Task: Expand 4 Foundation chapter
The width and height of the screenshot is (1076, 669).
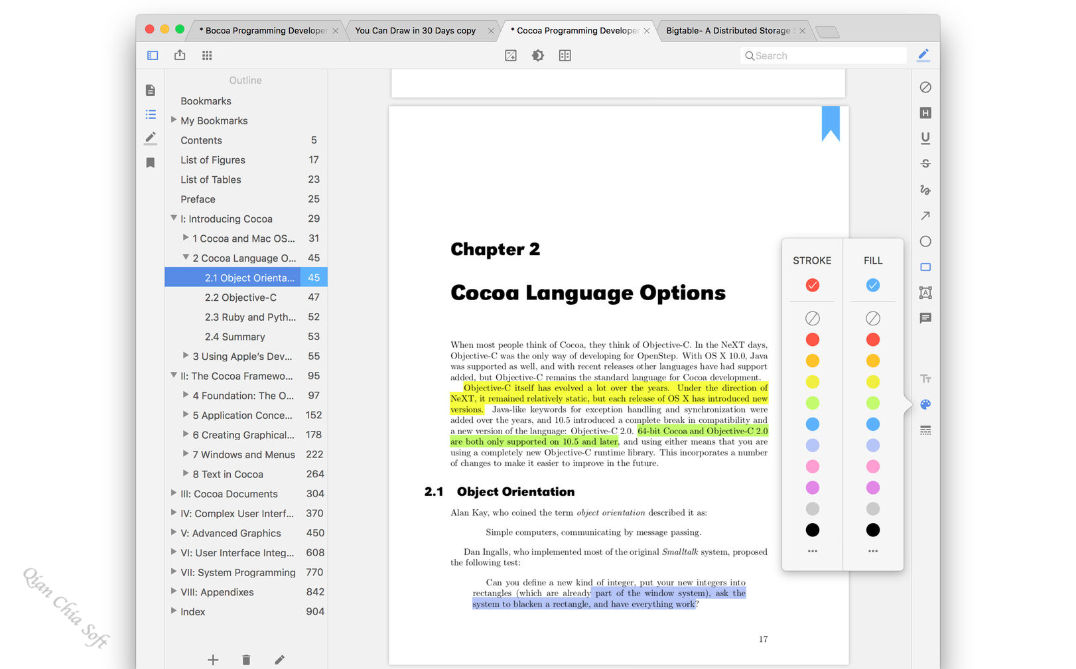Action: click(x=185, y=395)
